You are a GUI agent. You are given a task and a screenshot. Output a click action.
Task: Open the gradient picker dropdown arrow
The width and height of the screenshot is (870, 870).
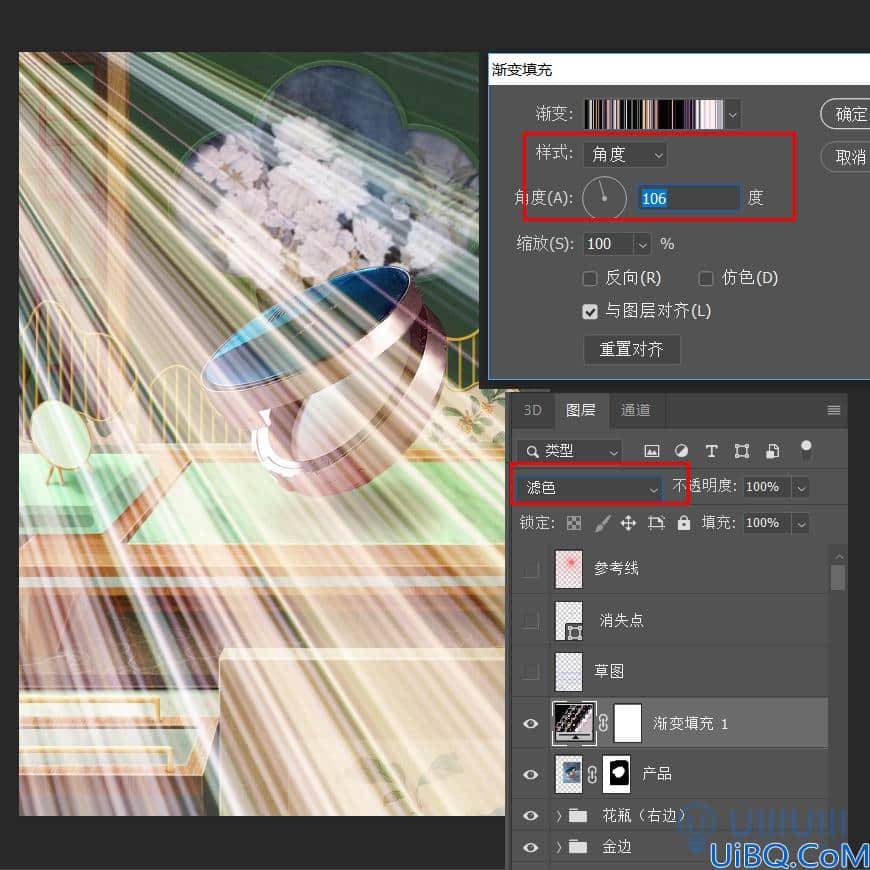click(x=732, y=115)
